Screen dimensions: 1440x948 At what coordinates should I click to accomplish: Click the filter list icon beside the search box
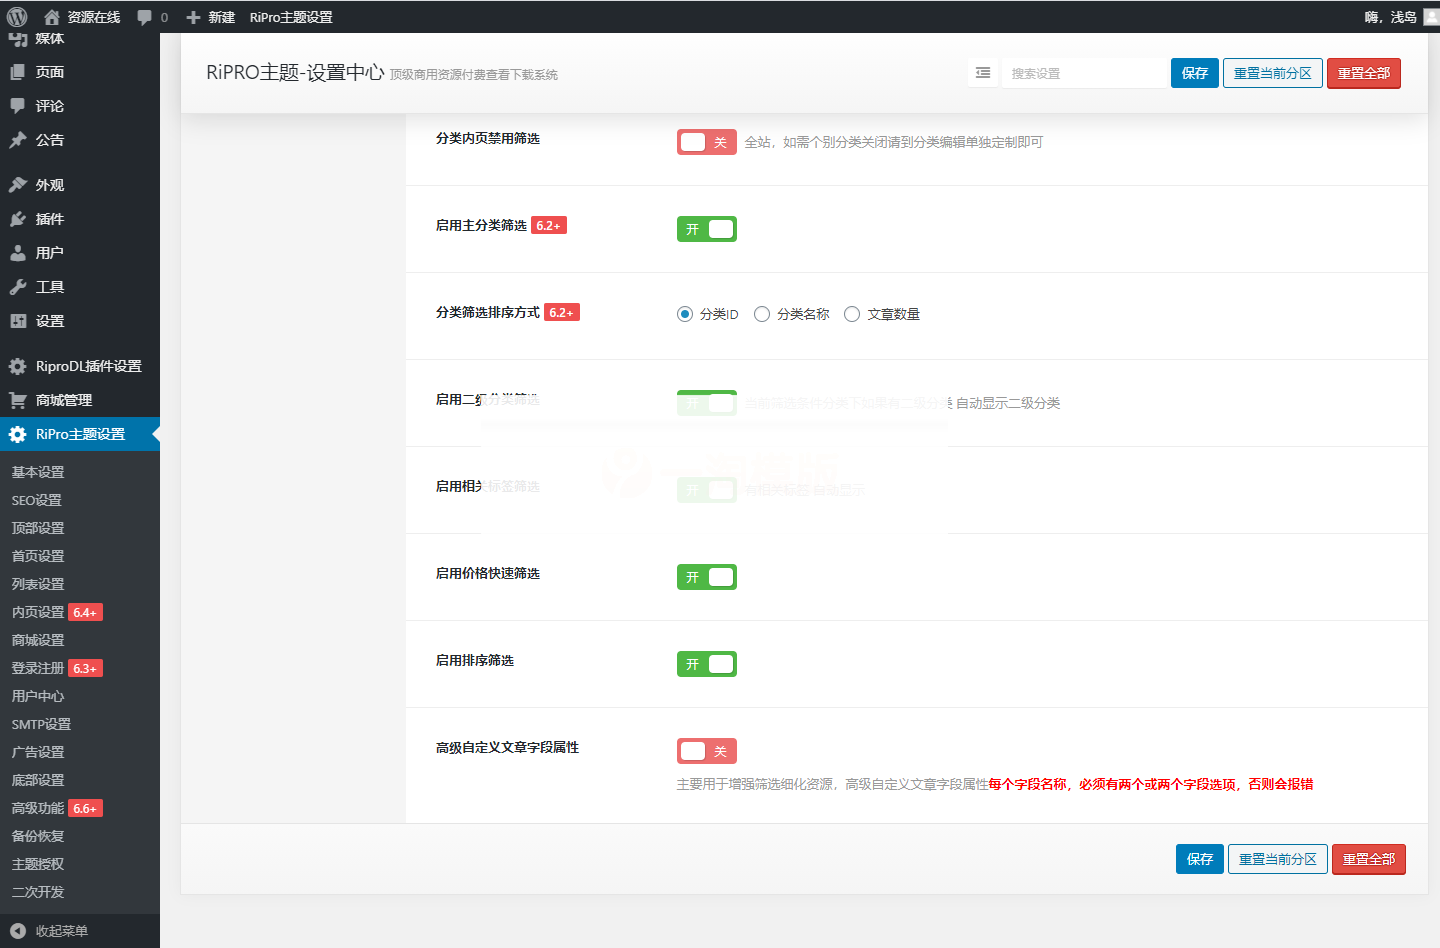pyautogui.click(x=982, y=72)
